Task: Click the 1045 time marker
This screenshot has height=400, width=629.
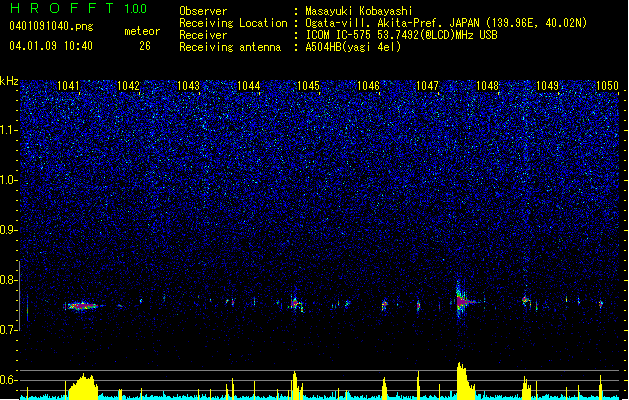Action: point(308,86)
